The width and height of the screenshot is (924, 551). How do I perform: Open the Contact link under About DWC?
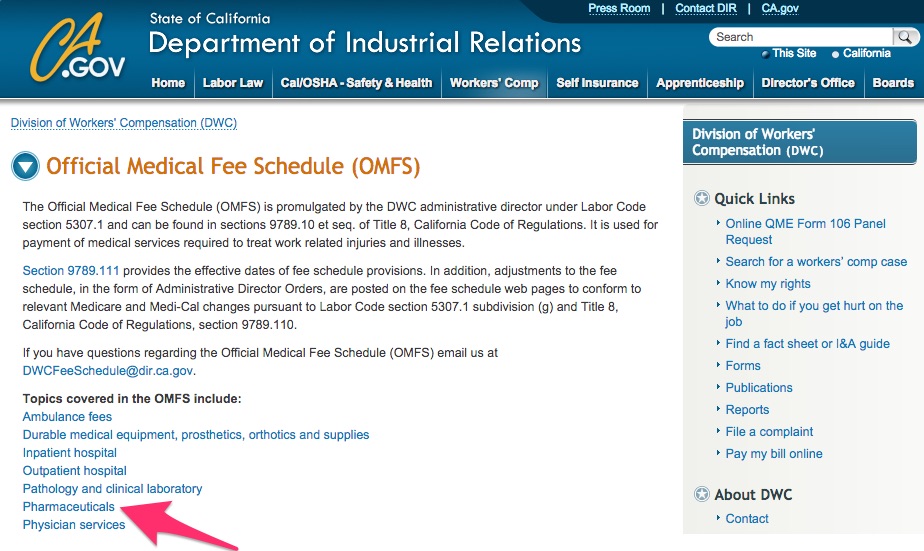tap(747, 519)
